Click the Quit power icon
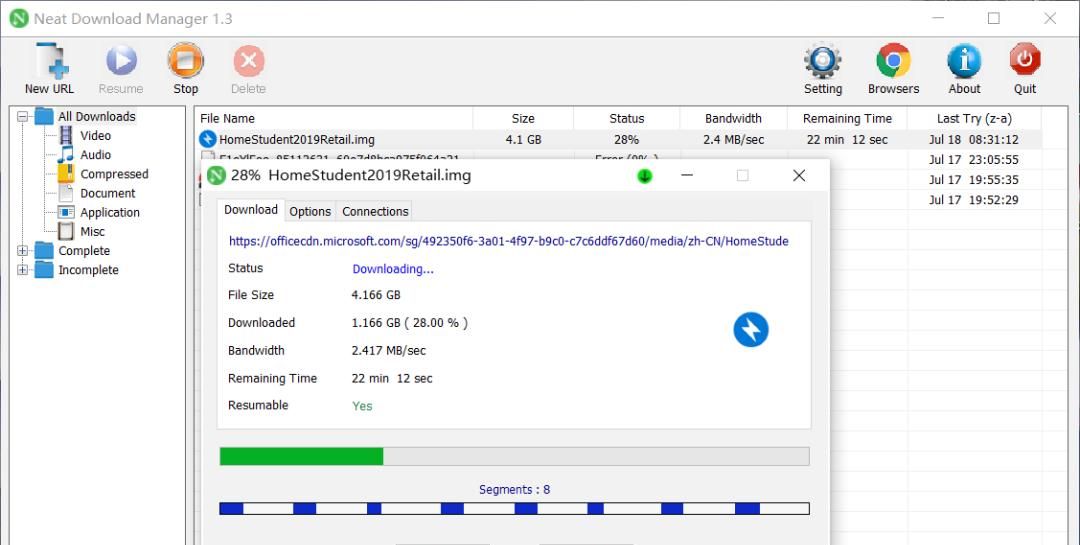Screen dimensions: 1080x545 1025,60
